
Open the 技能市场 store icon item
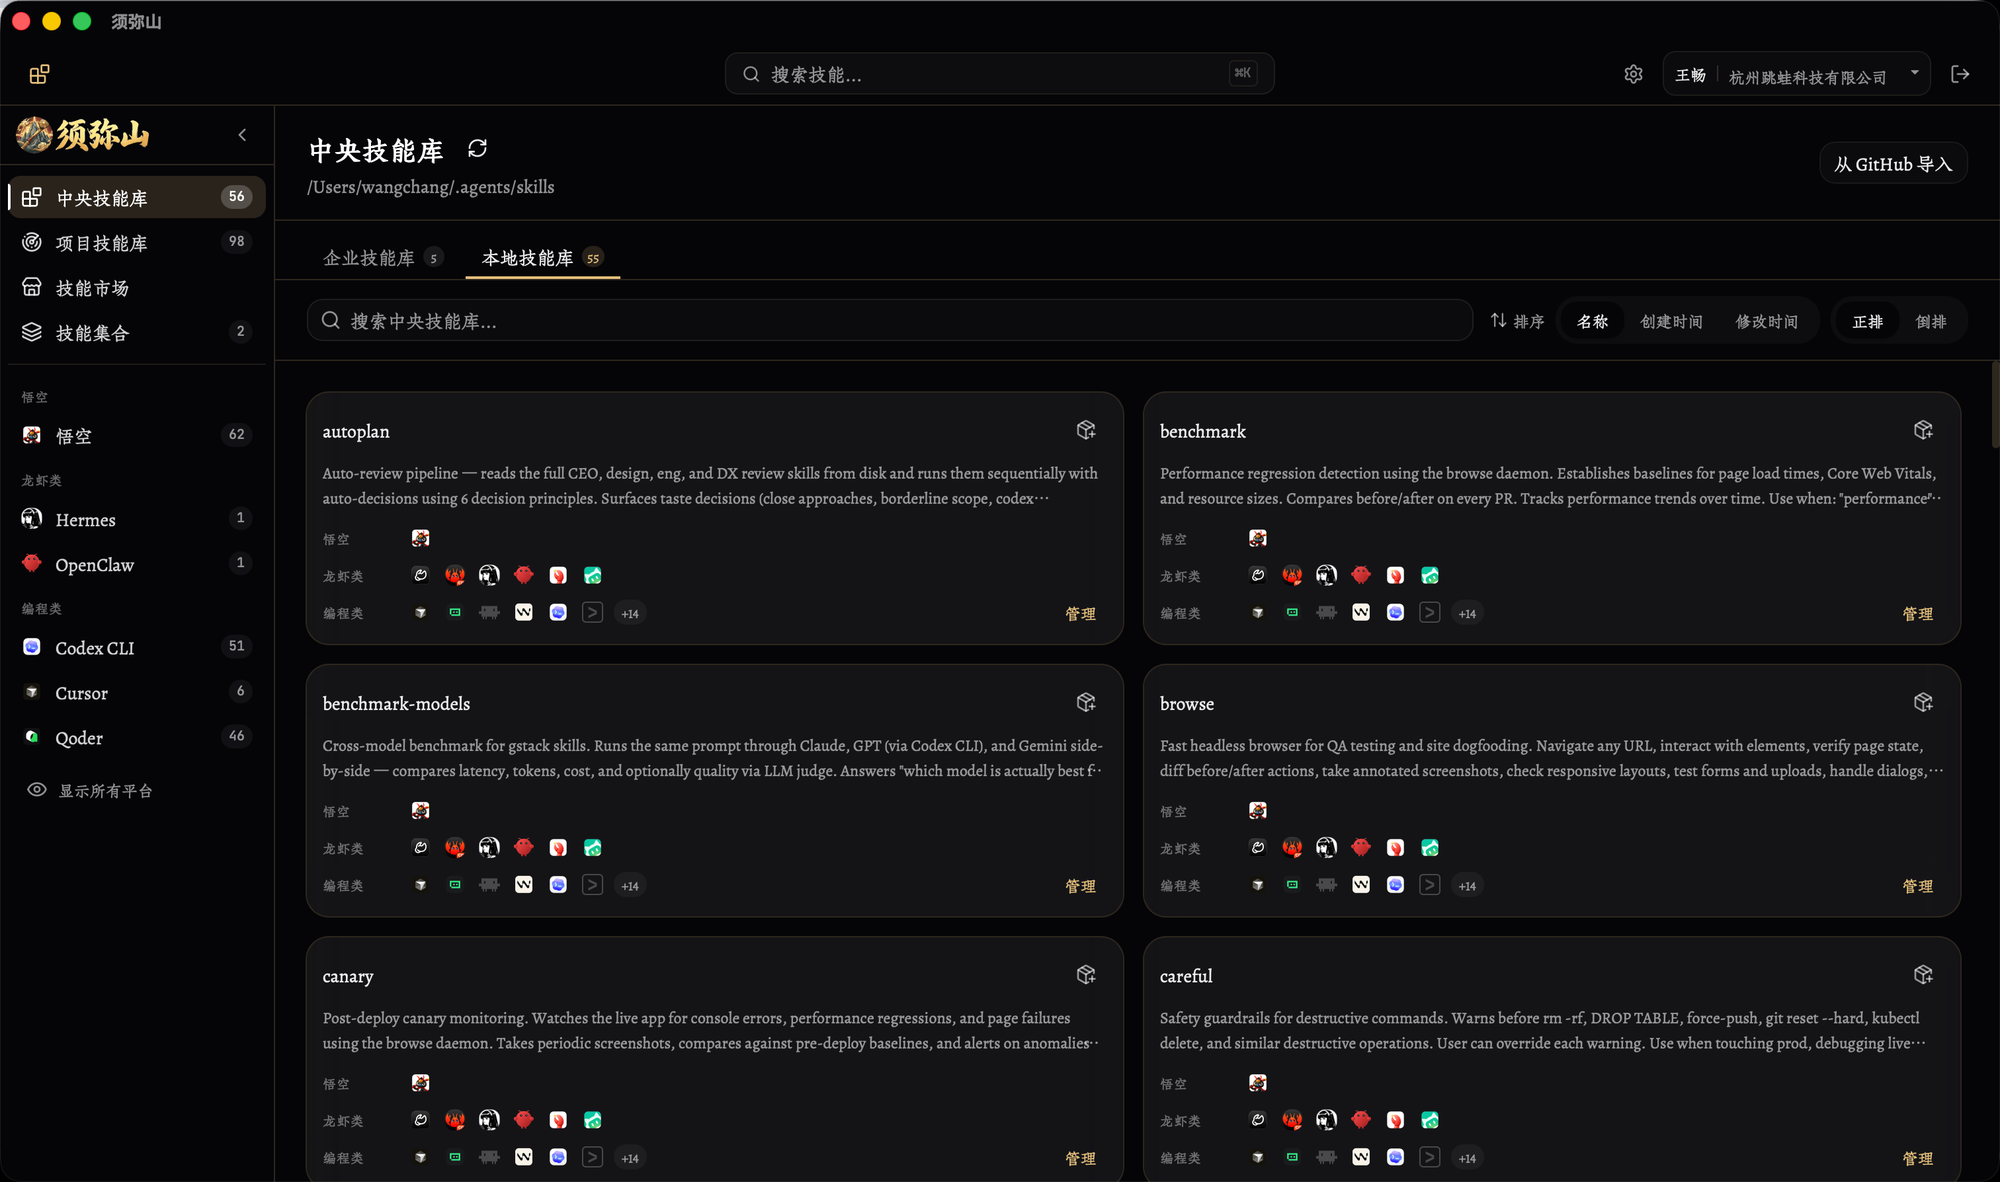click(137, 288)
